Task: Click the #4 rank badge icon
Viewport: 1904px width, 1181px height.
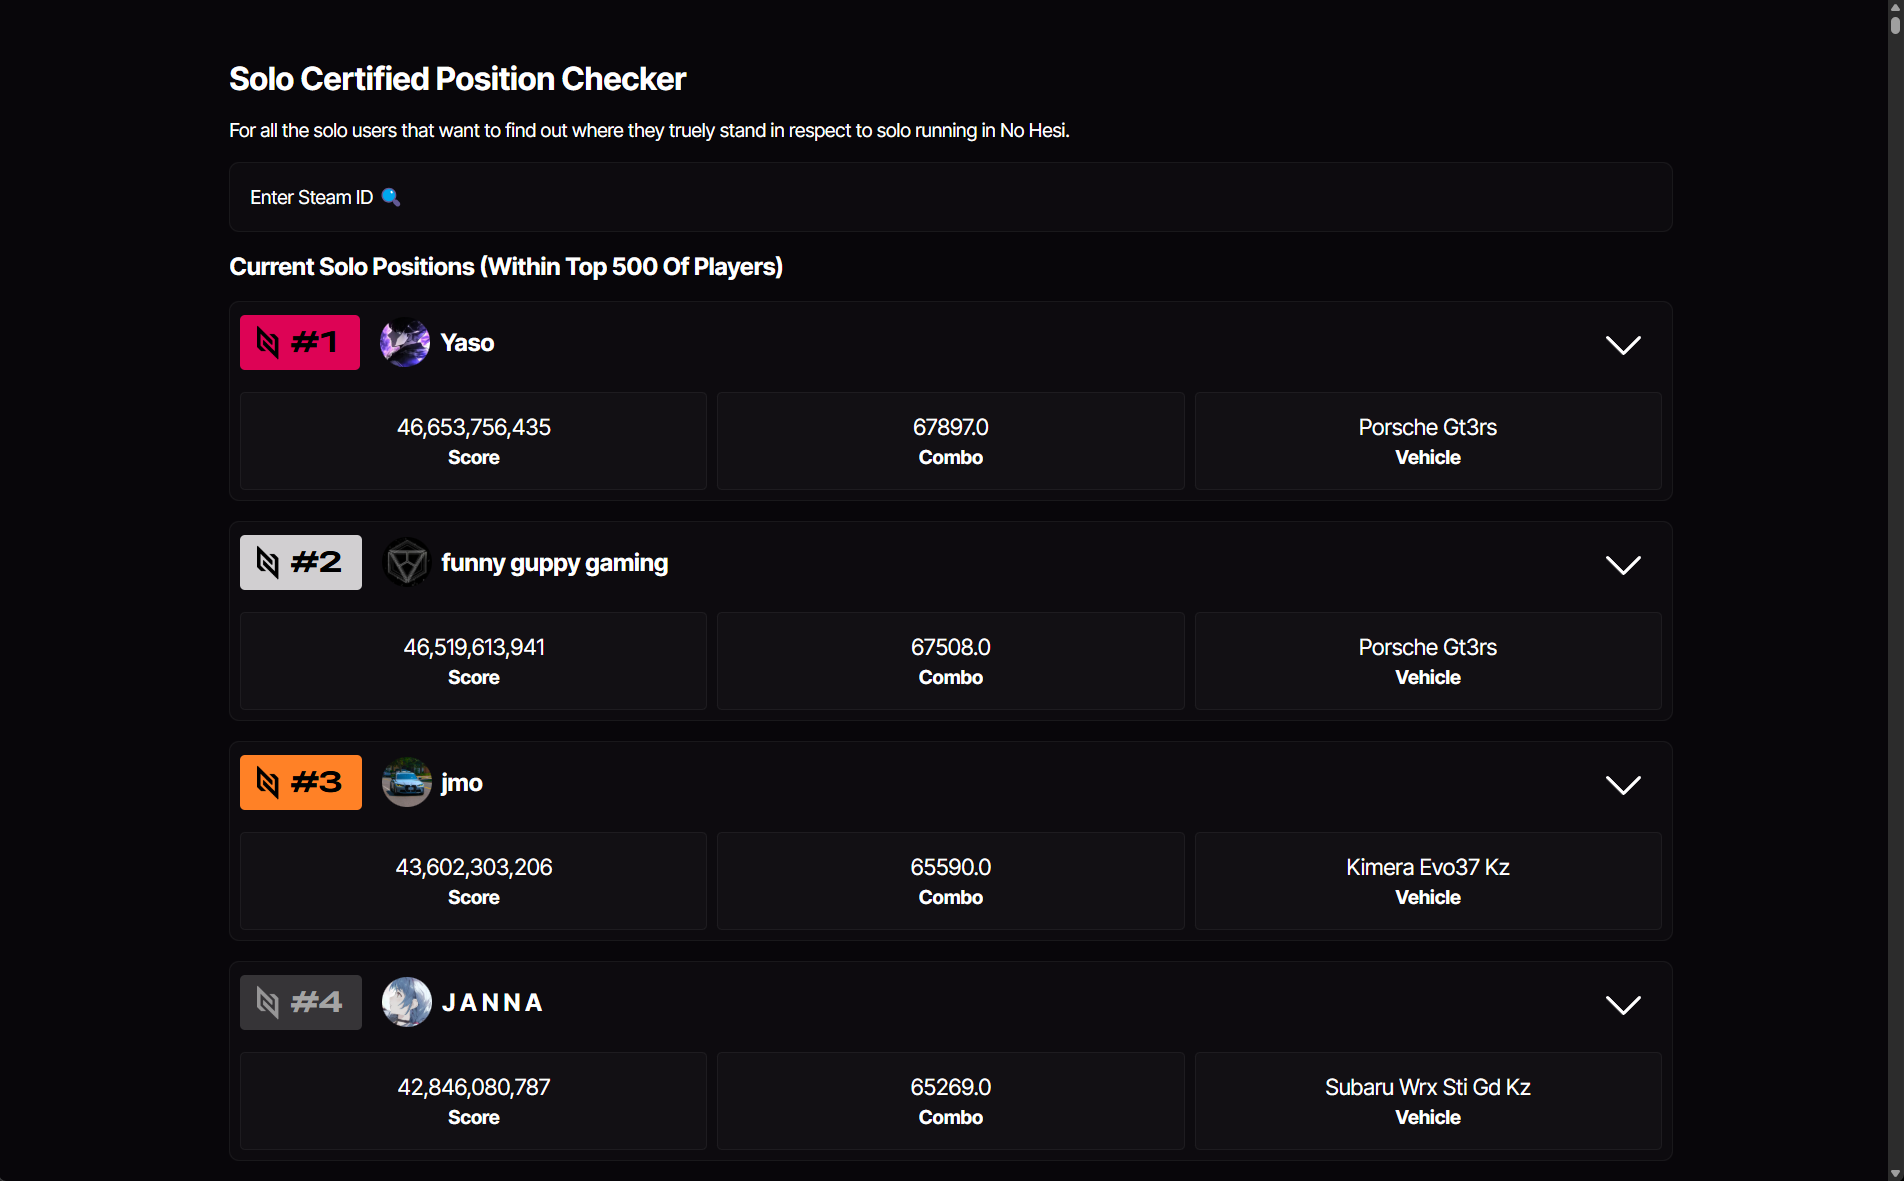Action: (268, 1002)
